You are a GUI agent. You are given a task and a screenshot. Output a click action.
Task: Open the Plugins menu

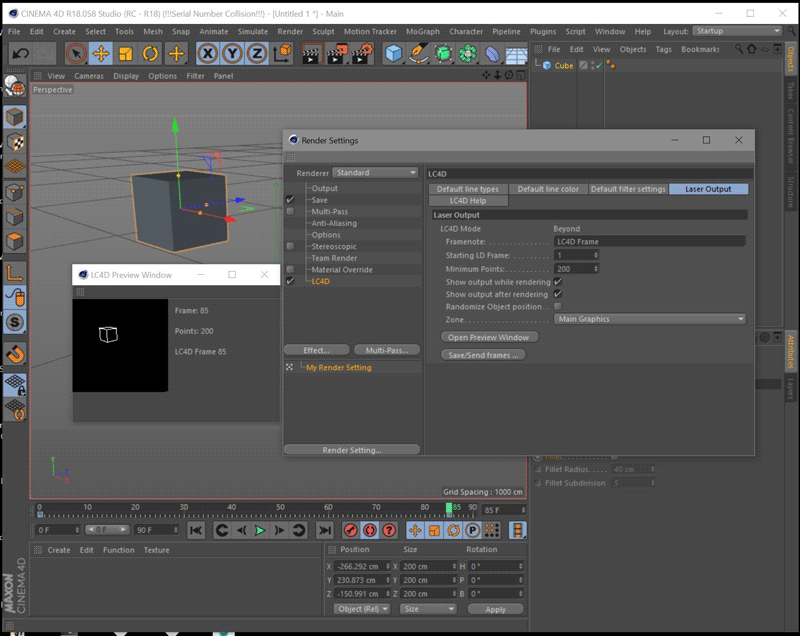click(x=543, y=32)
